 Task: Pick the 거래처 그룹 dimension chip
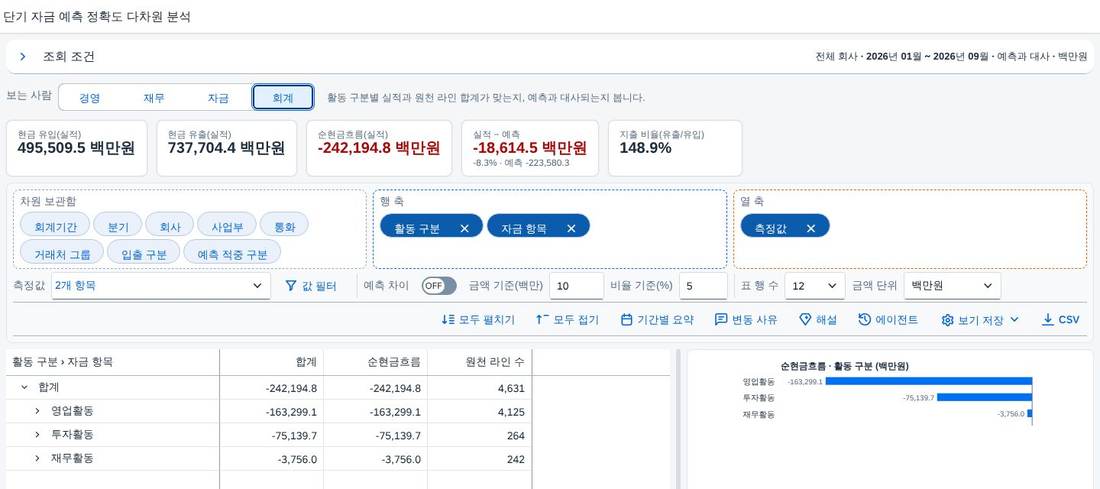click(62, 252)
